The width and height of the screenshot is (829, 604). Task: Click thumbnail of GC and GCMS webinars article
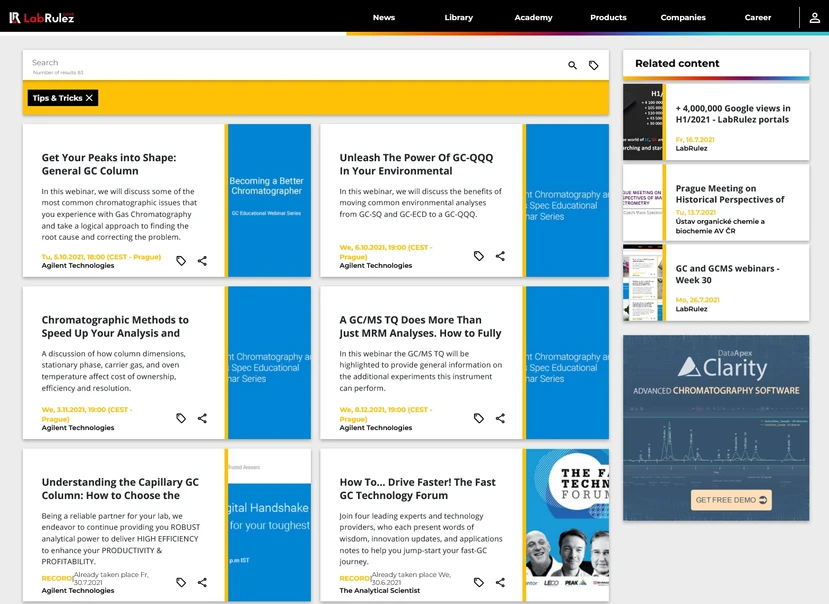tap(642, 282)
